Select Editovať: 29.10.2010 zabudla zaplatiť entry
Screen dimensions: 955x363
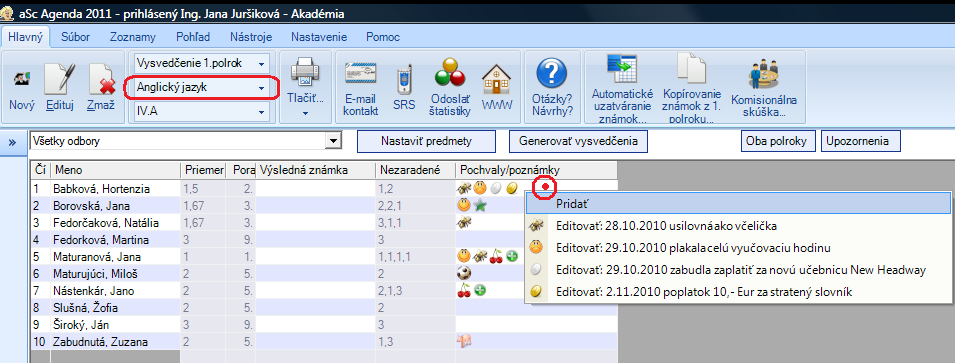pyautogui.click(x=738, y=270)
